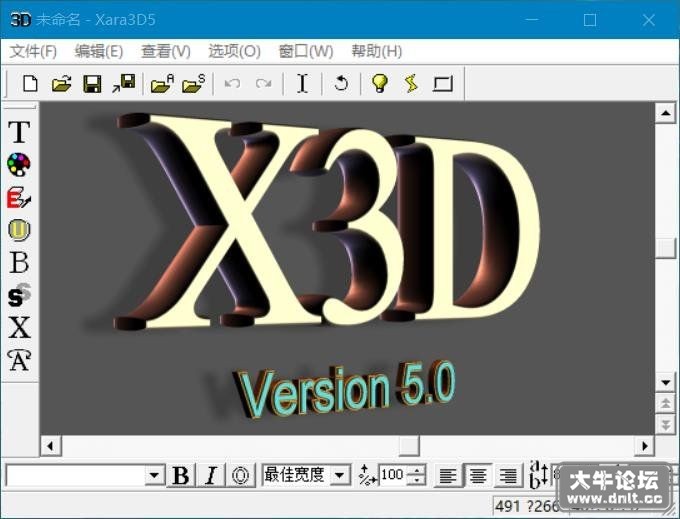Click the Redo arrow icon

click(x=263, y=83)
